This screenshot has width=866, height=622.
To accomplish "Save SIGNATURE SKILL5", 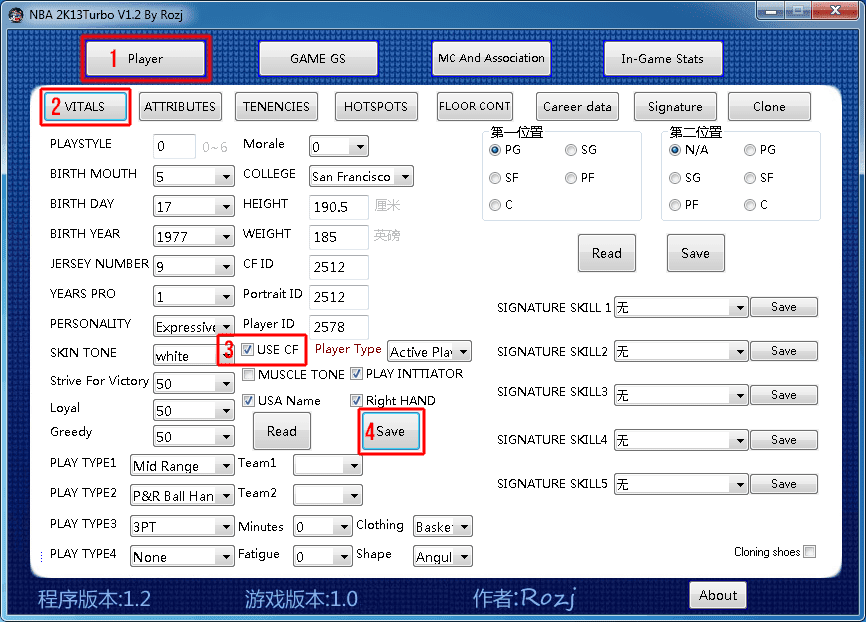I will 784,484.
